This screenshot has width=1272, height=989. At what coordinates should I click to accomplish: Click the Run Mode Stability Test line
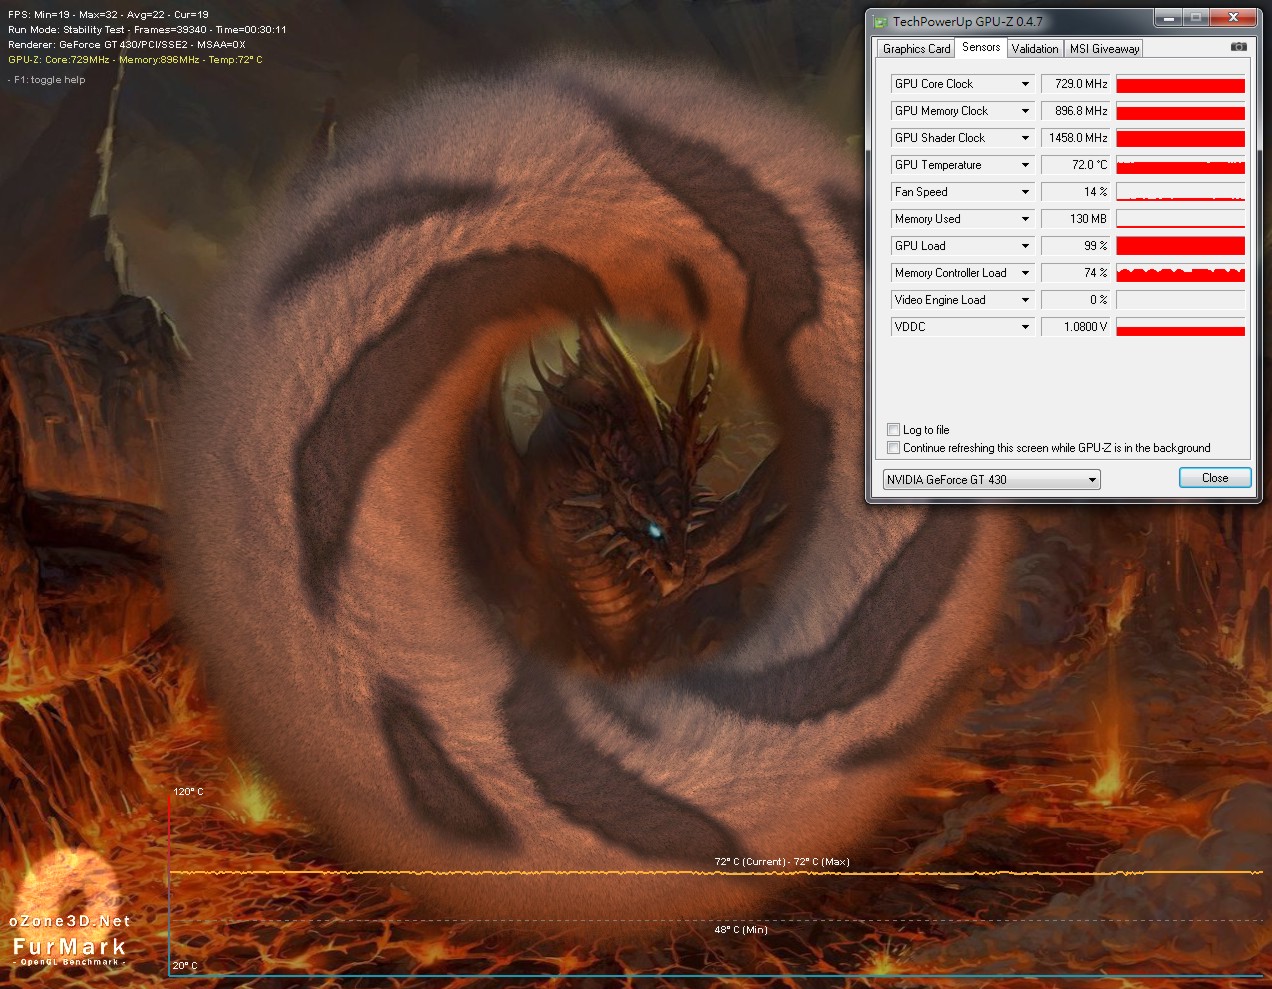tap(147, 30)
